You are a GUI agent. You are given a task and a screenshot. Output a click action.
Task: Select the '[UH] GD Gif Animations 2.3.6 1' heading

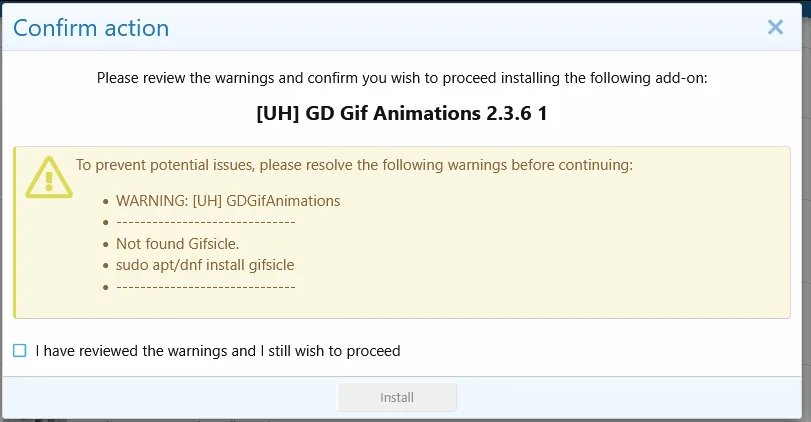402,113
